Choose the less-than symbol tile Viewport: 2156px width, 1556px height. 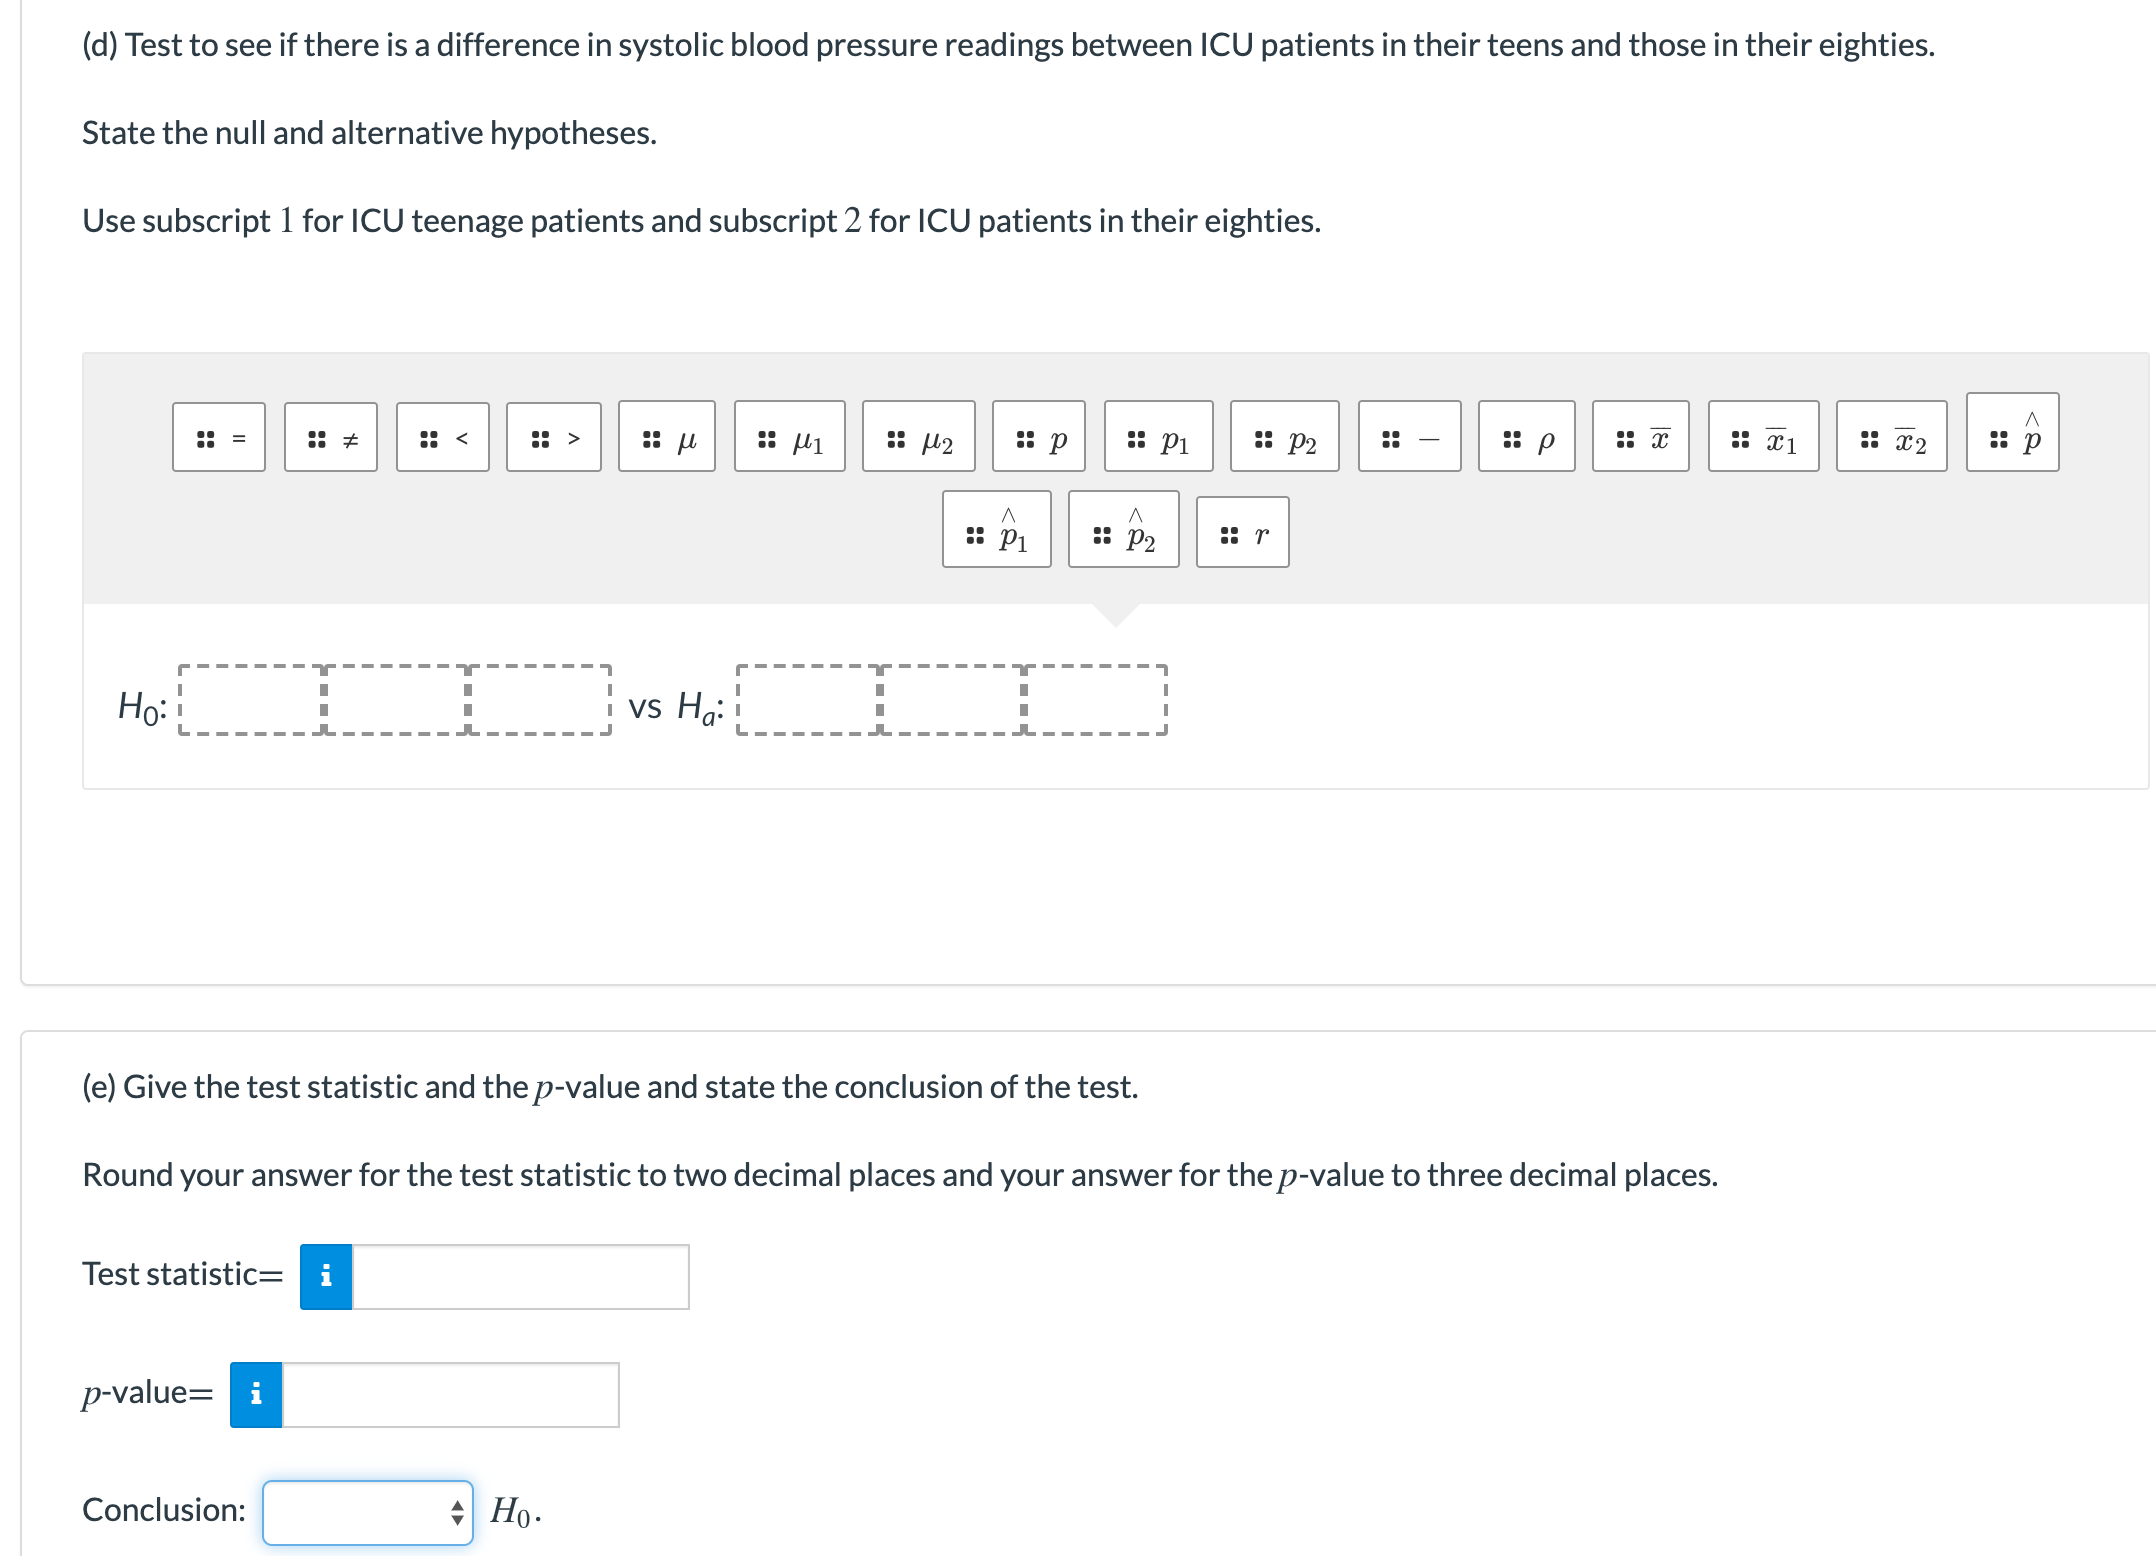tap(443, 437)
